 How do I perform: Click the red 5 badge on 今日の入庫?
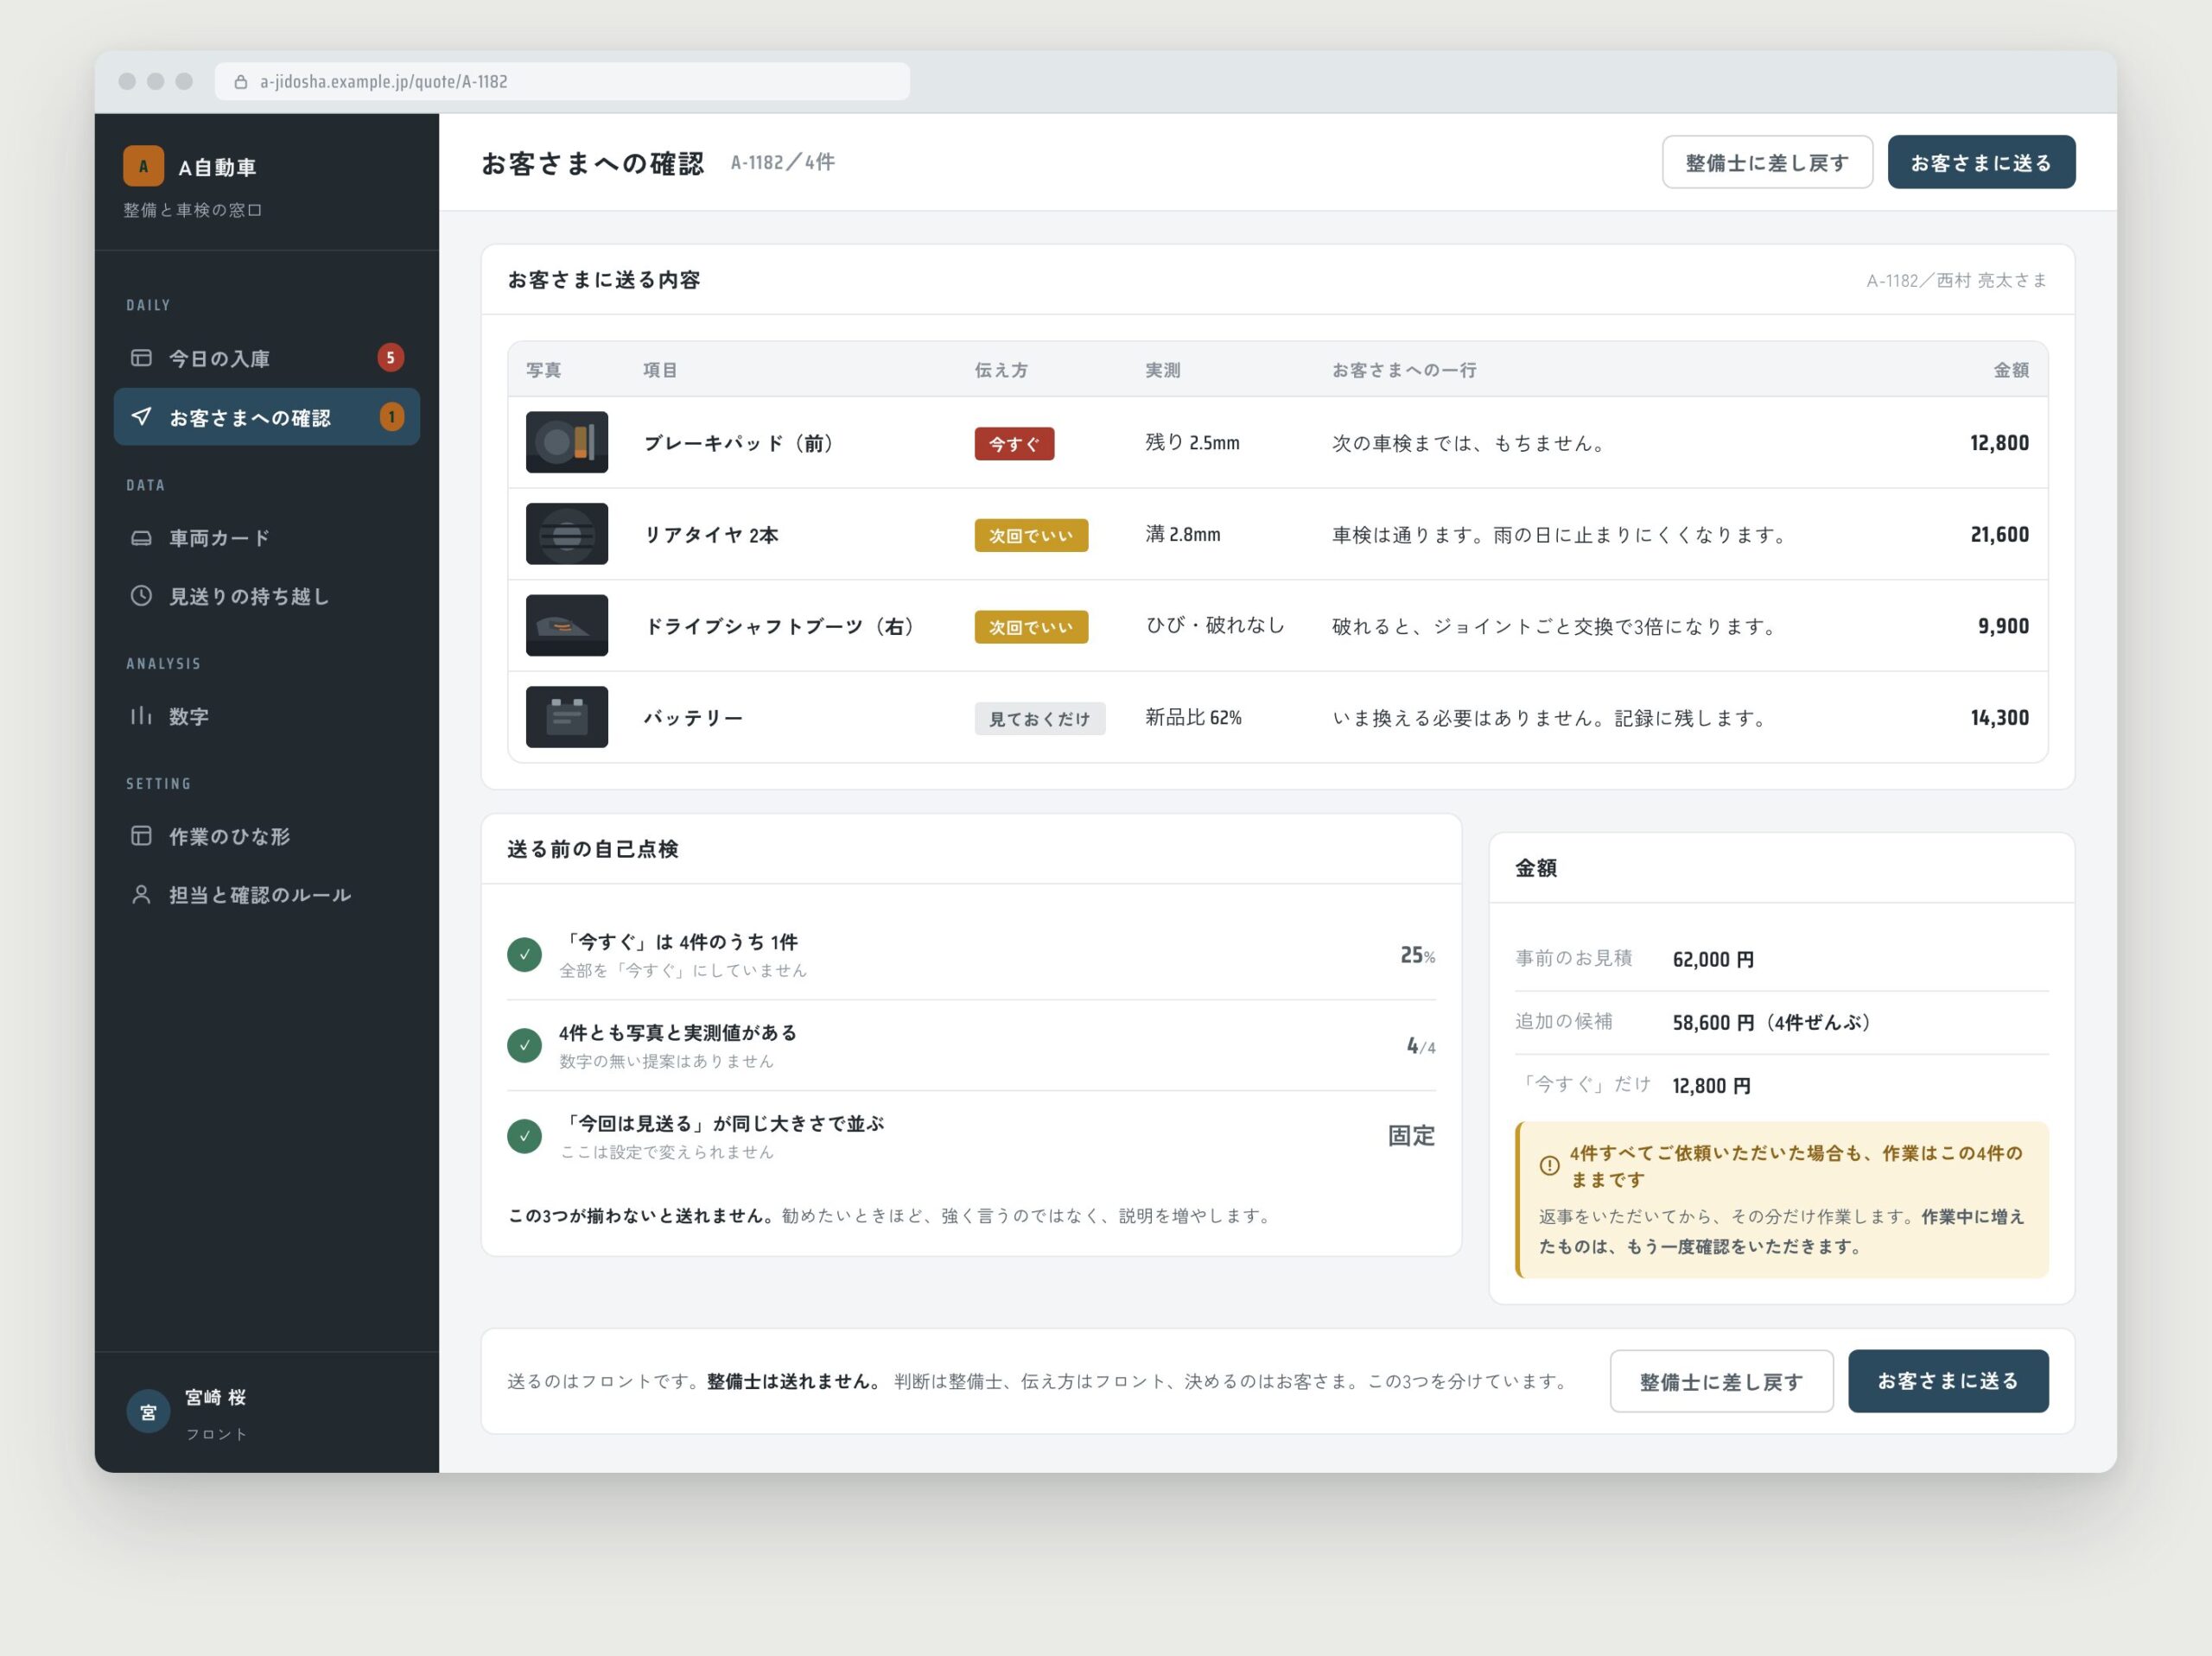coord(391,358)
